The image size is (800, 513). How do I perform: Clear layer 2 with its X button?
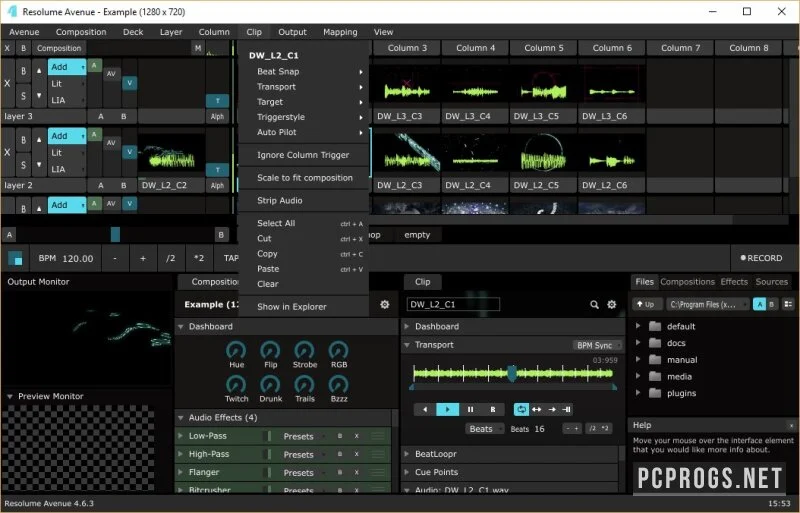(7, 152)
